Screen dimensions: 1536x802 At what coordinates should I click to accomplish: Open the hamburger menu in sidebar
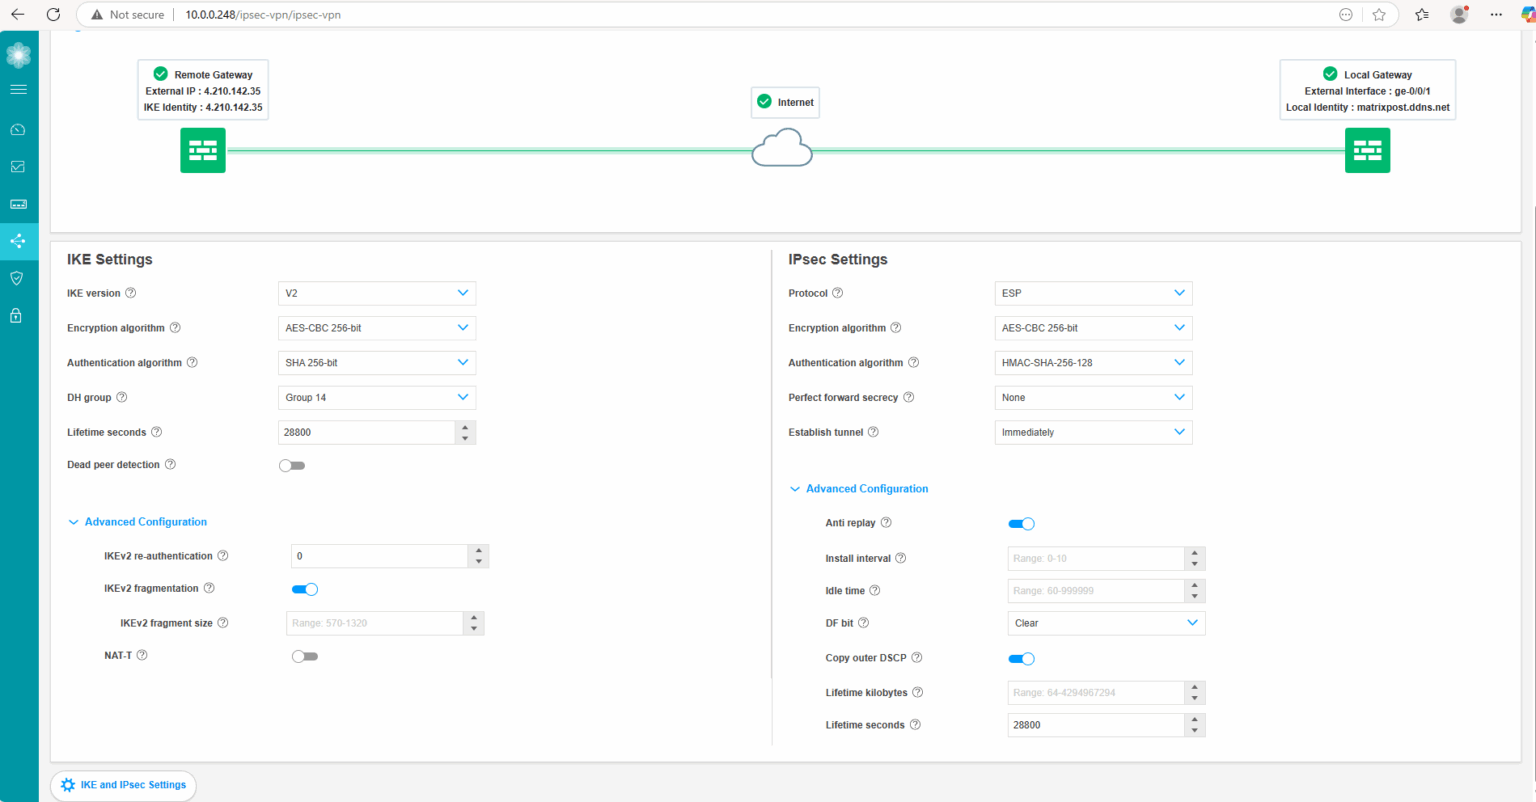click(x=18, y=89)
